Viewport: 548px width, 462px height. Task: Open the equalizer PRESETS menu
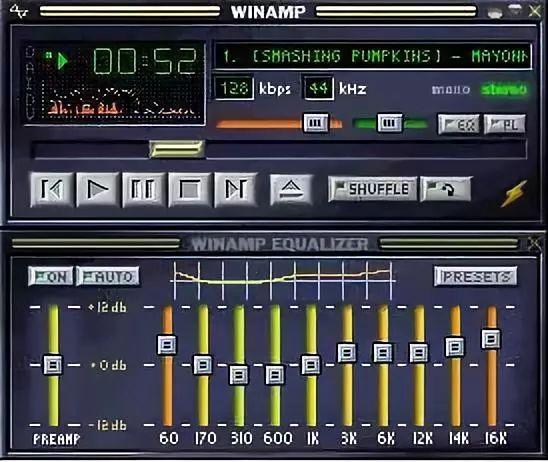point(475,276)
